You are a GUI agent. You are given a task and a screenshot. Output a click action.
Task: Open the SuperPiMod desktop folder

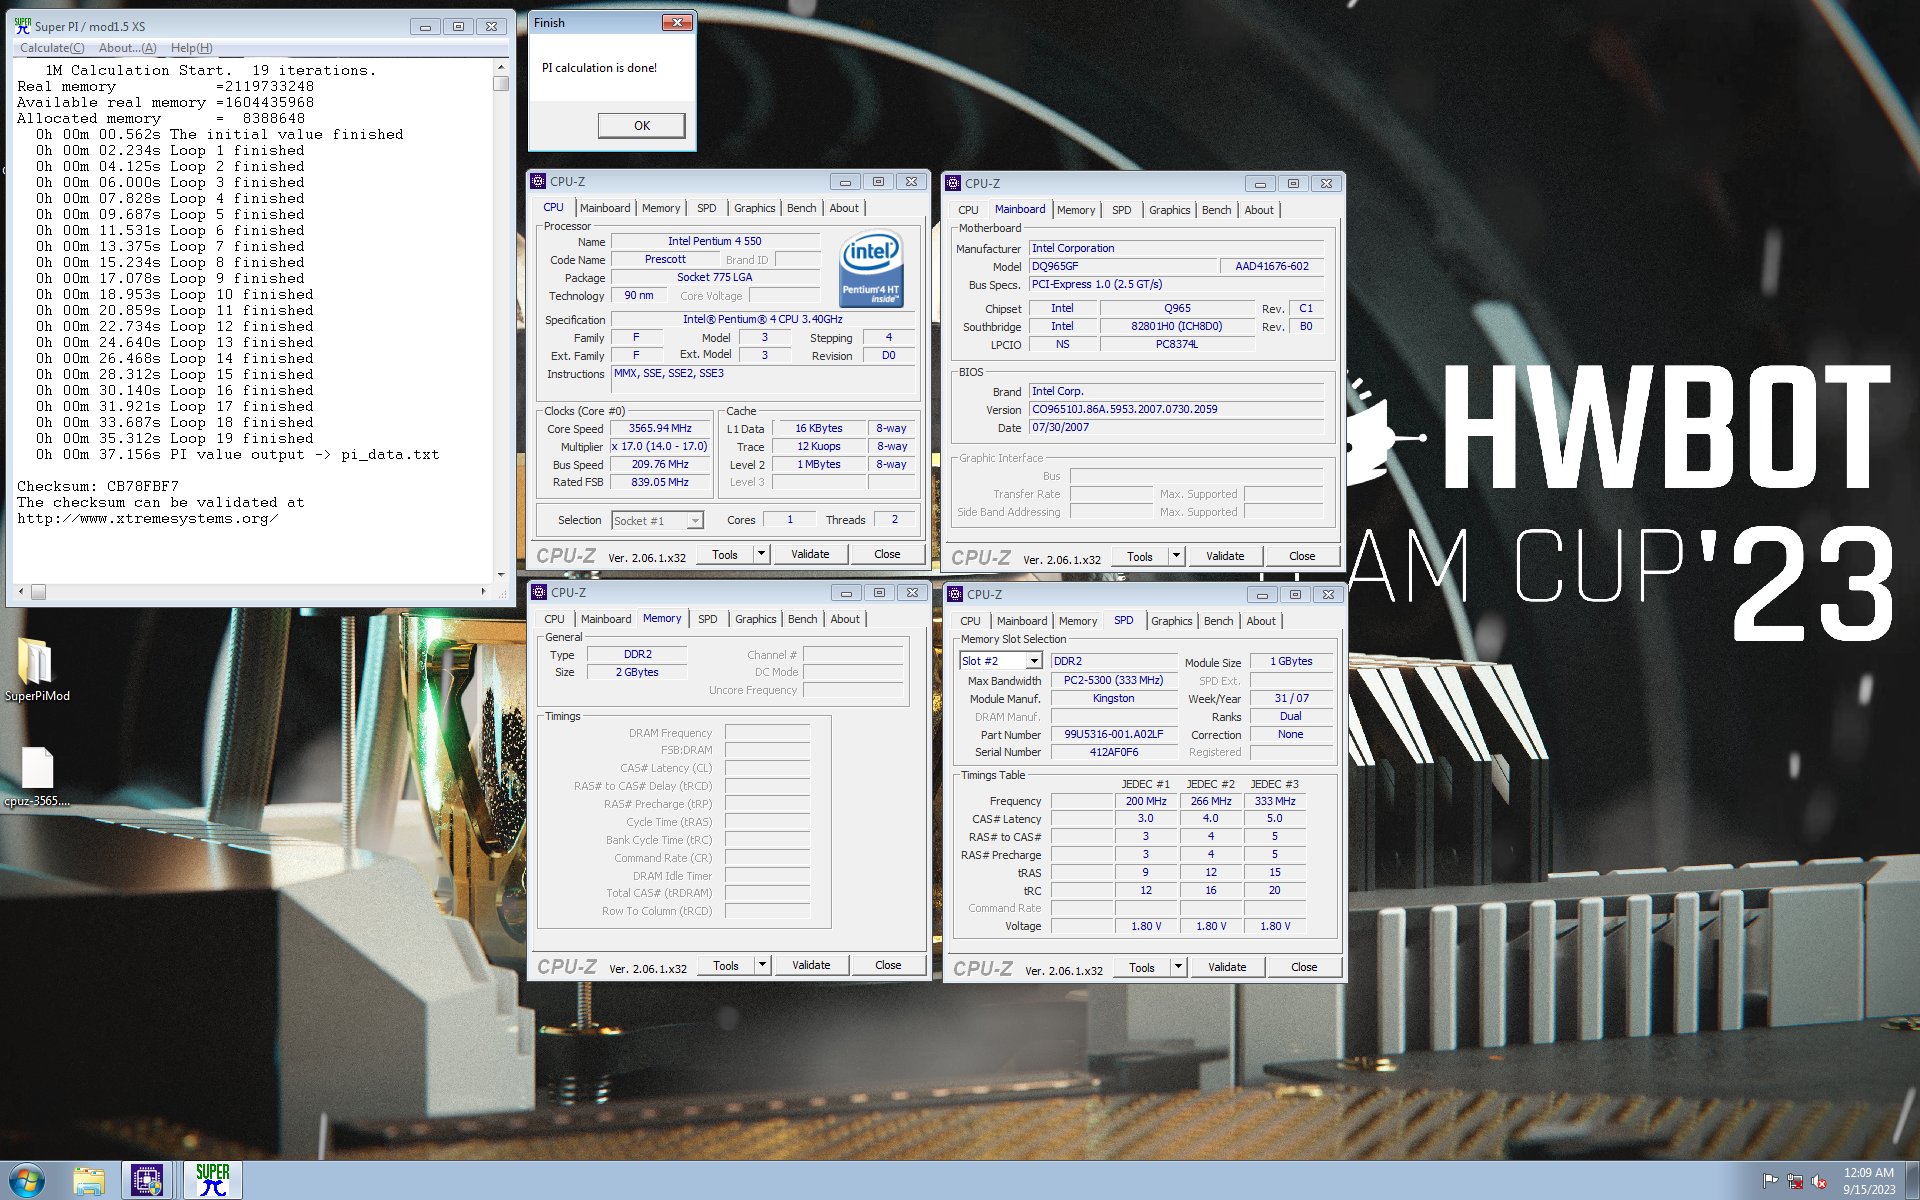(x=37, y=669)
